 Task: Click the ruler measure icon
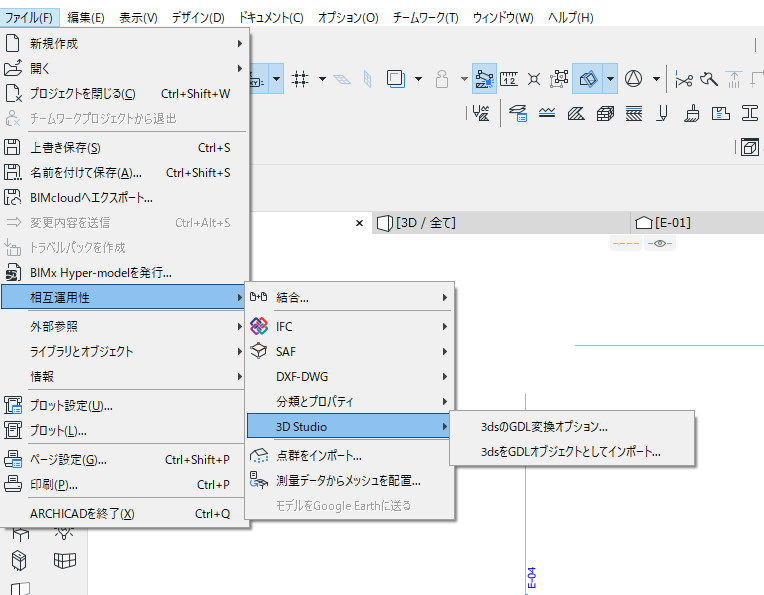[509, 78]
